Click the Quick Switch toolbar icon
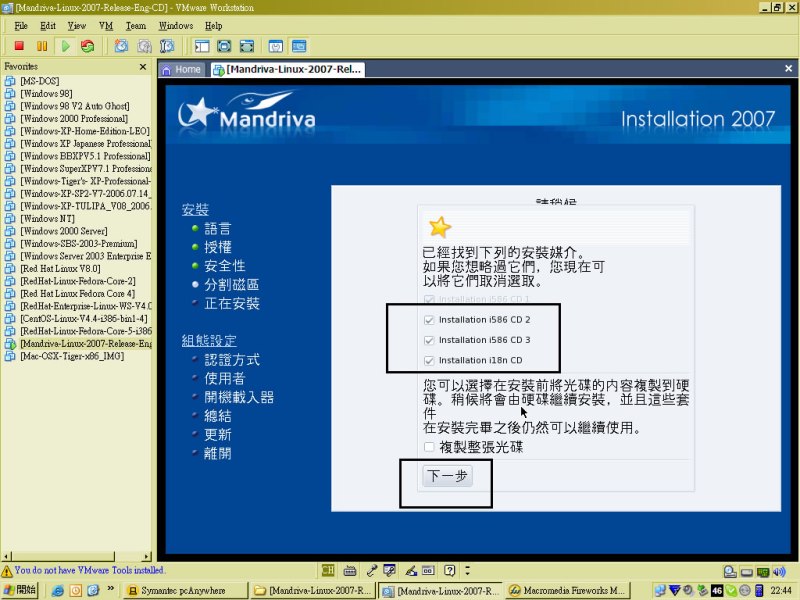Image resolution: width=800 pixels, height=600 pixels. click(247, 46)
